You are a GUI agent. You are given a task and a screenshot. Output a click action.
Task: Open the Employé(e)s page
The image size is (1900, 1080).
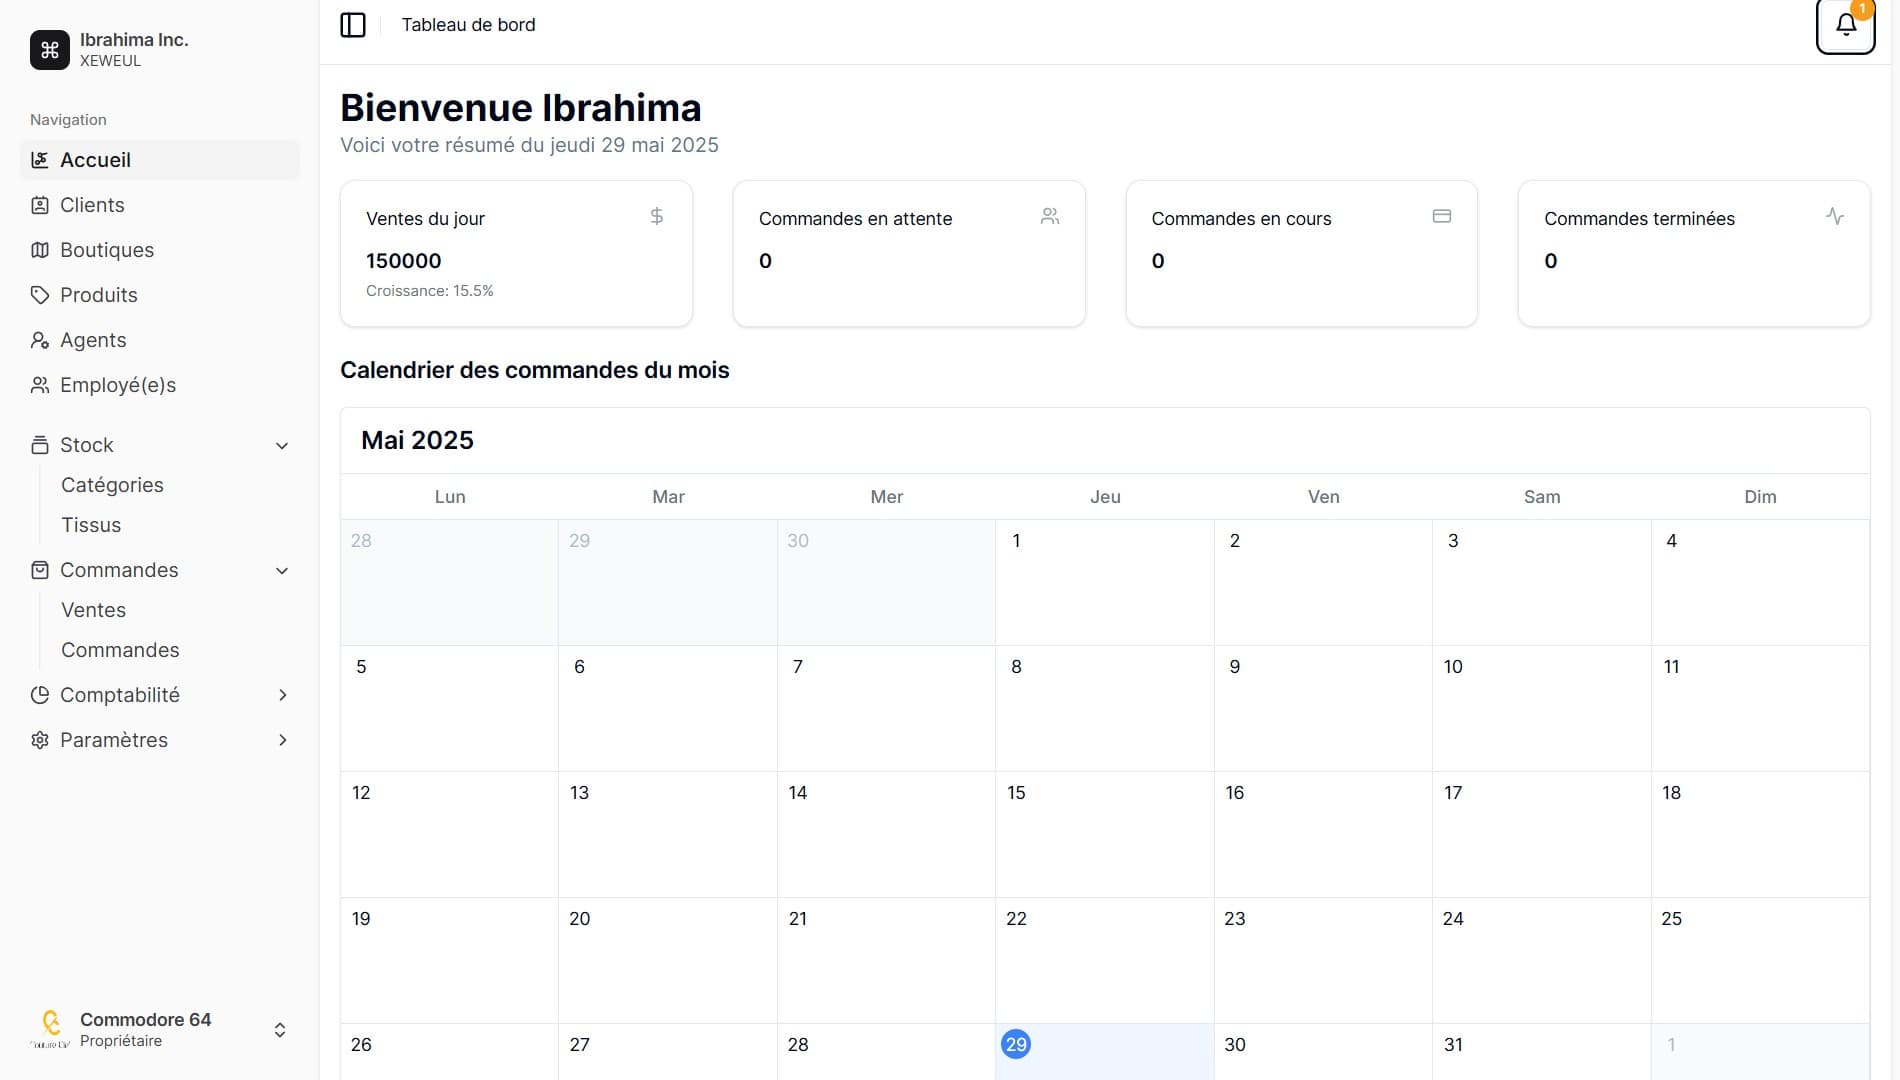pyautogui.click(x=160, y=385)
